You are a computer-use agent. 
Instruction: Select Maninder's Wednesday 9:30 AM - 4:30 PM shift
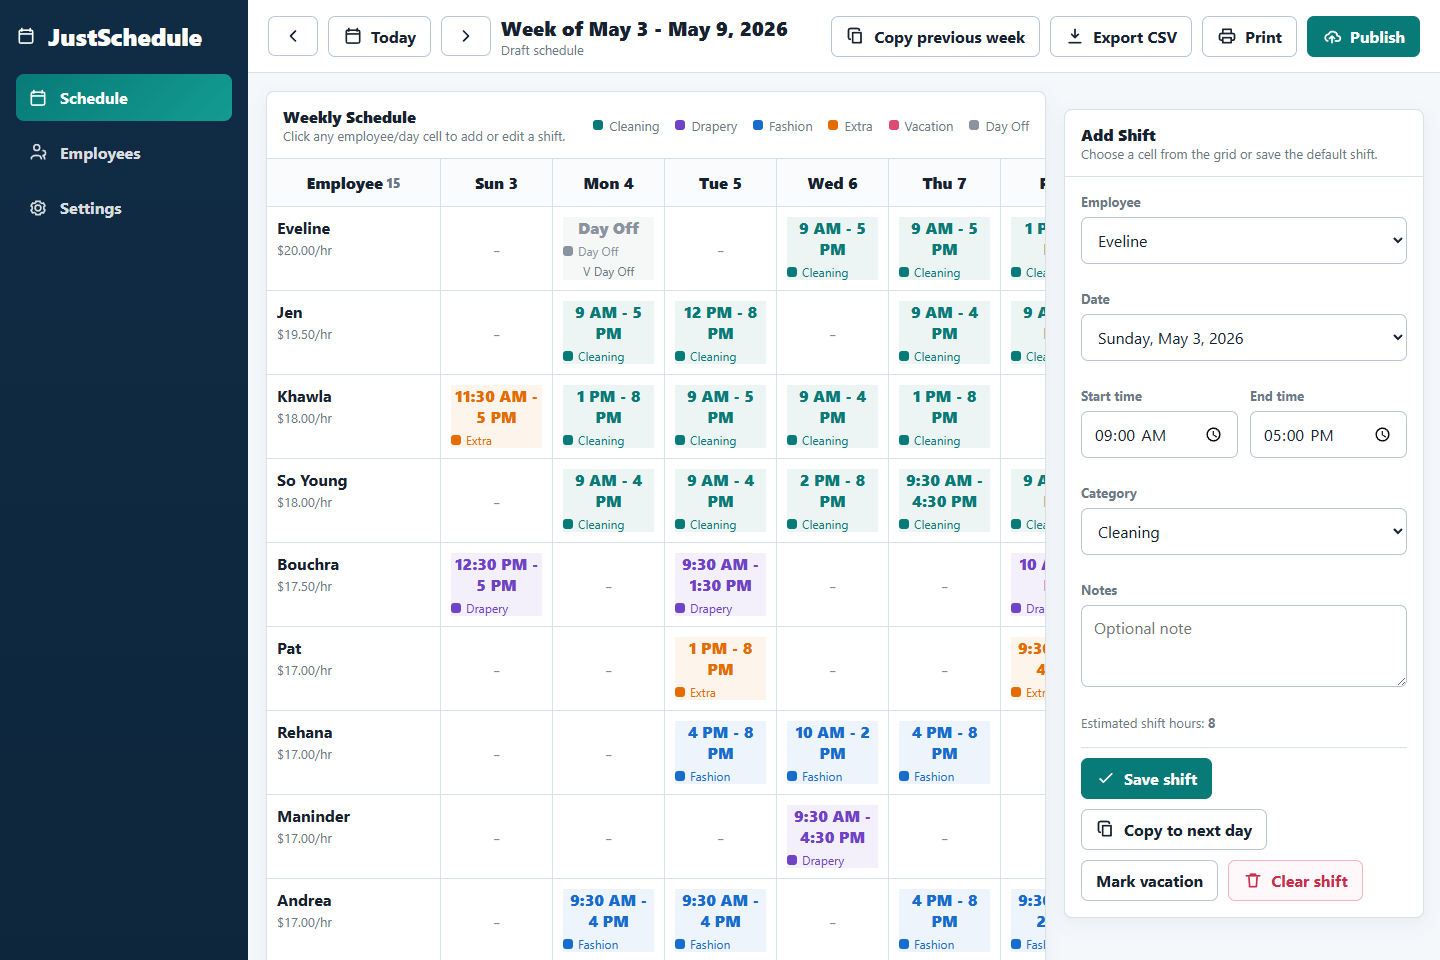[832, 837]
